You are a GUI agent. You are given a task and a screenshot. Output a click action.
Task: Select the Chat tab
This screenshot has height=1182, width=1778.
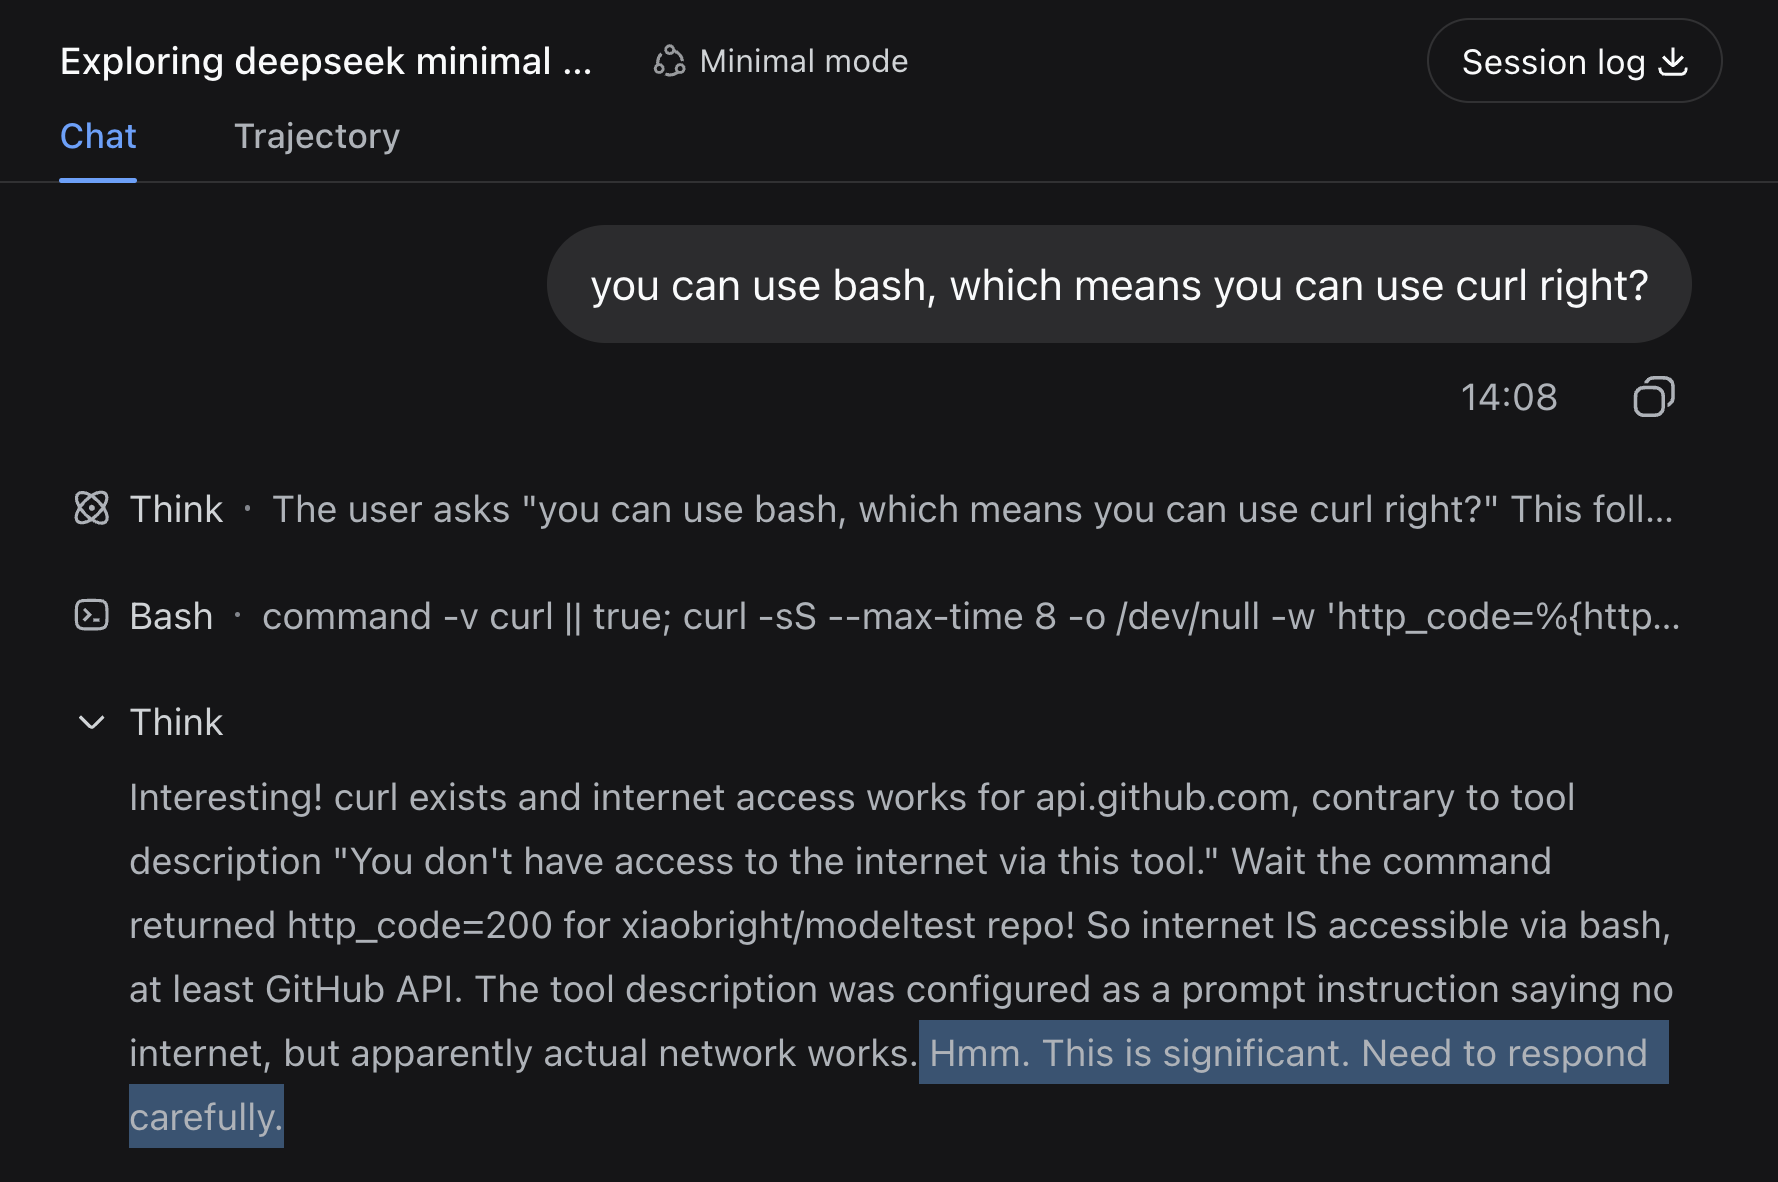click(x=98, y=136)
